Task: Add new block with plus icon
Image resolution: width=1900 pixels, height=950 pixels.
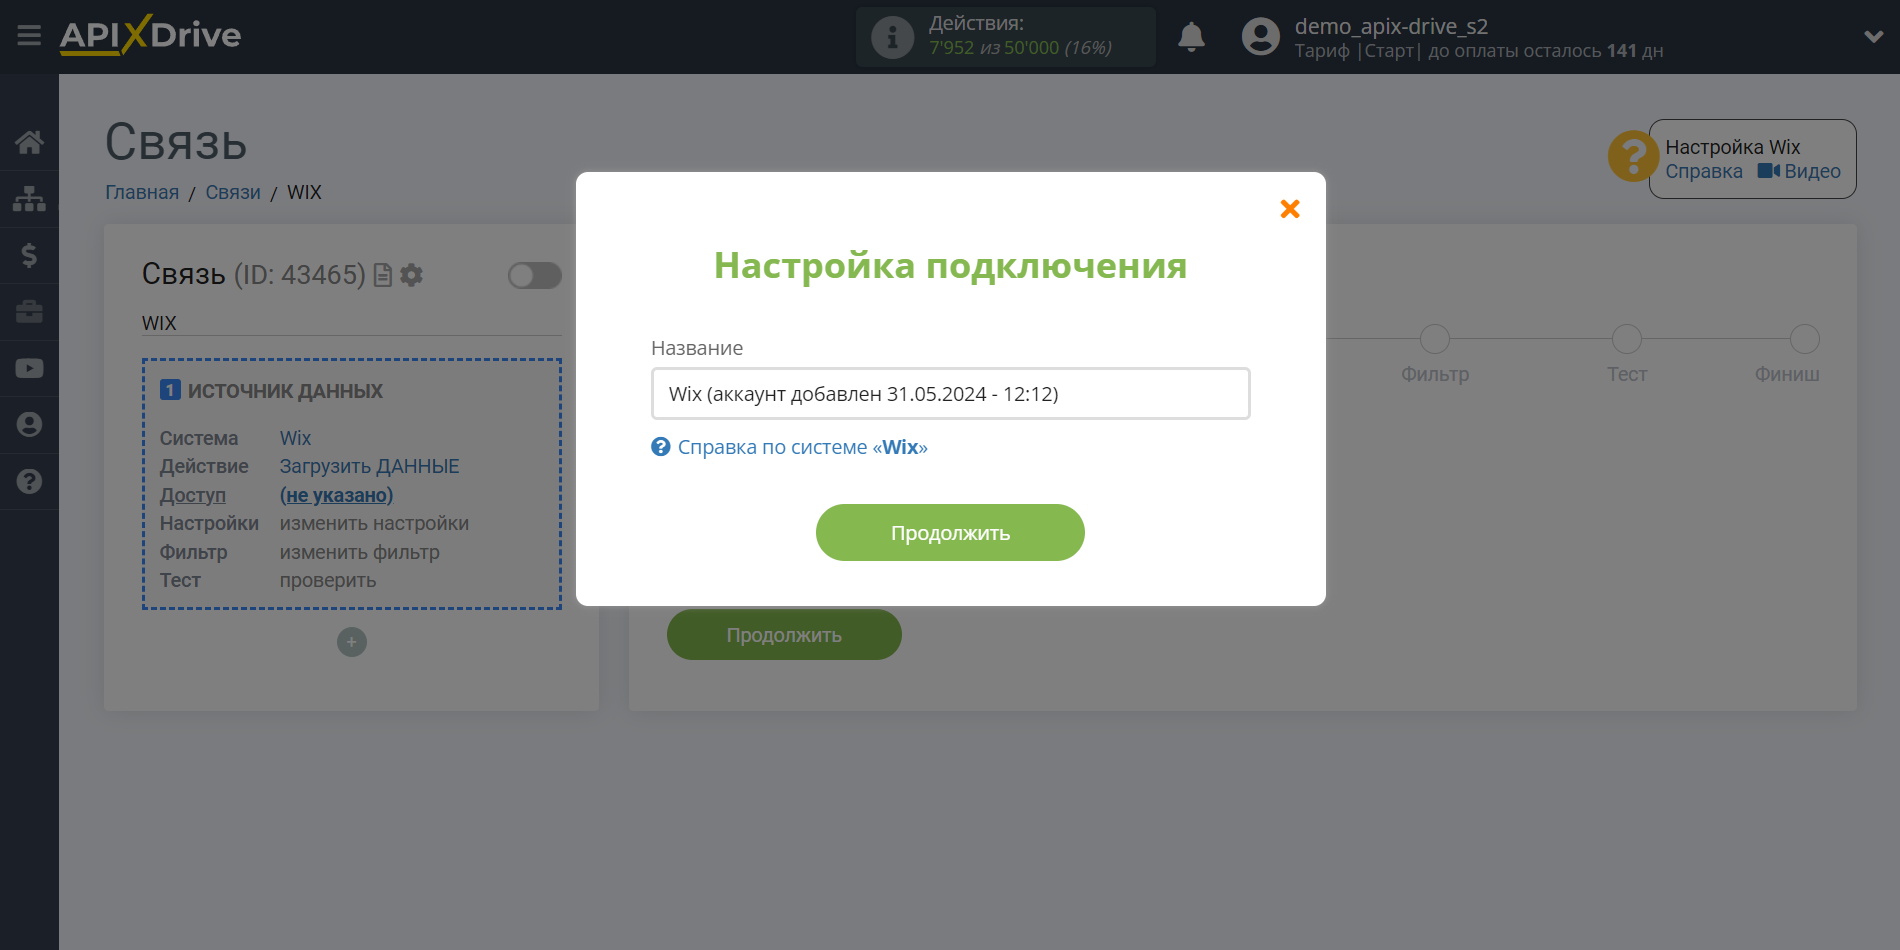Action: (x=352, y=642)
